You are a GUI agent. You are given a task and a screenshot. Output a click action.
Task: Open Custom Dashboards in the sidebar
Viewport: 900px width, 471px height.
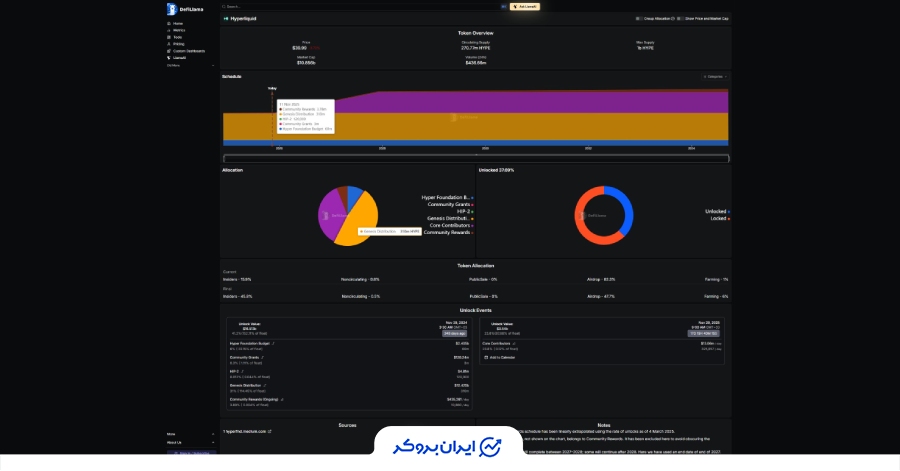[x=188, y=51]
